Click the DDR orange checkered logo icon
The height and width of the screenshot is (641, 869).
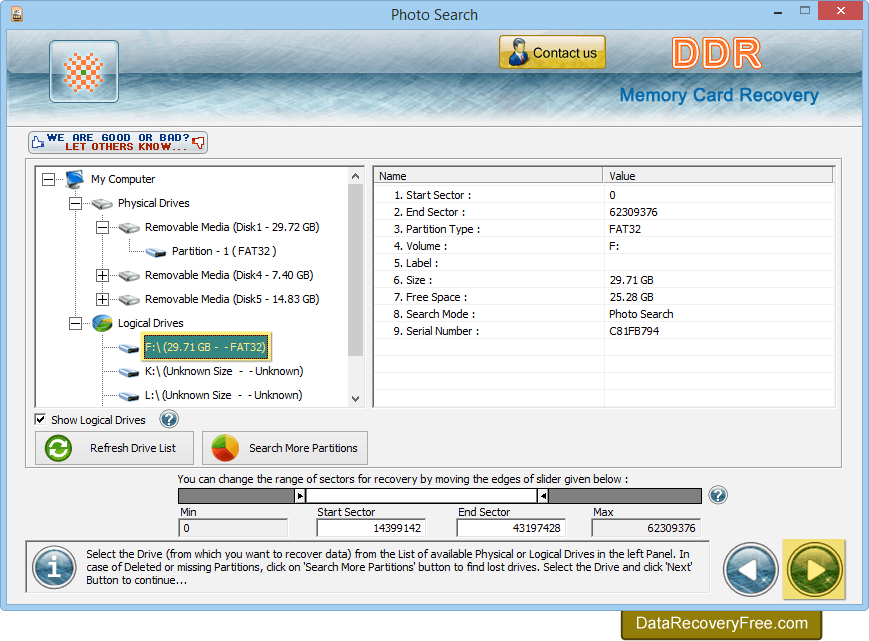(x=84, y=71)
